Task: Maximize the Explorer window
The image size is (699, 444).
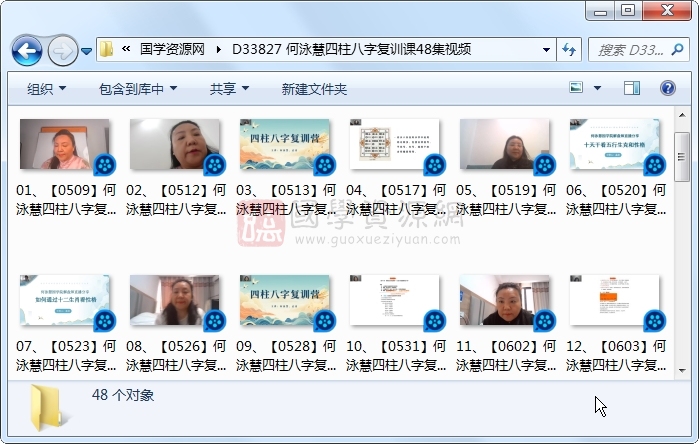Action: (x=628, y=11)
